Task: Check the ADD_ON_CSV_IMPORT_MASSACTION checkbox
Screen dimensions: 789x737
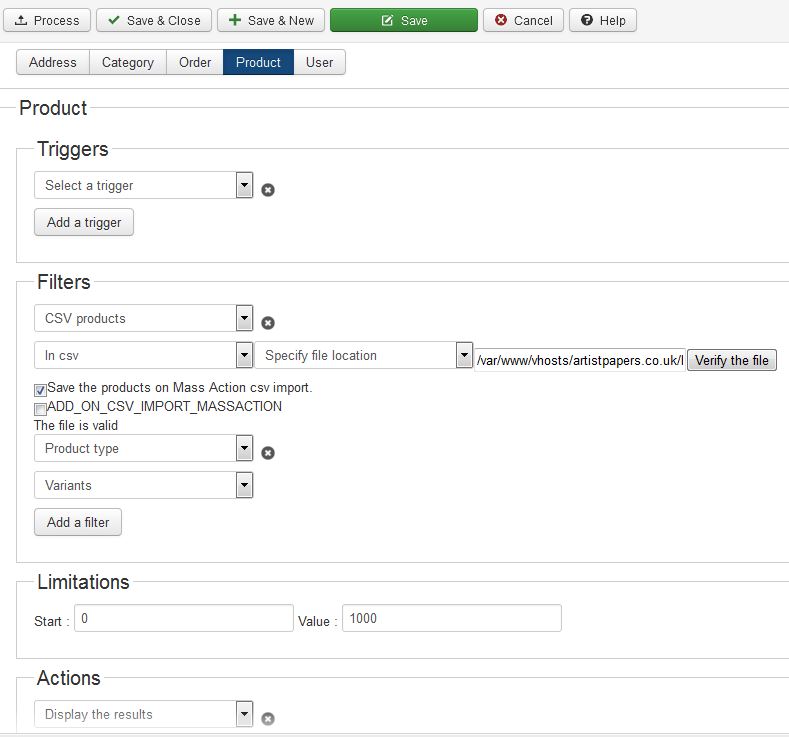Action: pyautogui.click(x=40, y=408)
